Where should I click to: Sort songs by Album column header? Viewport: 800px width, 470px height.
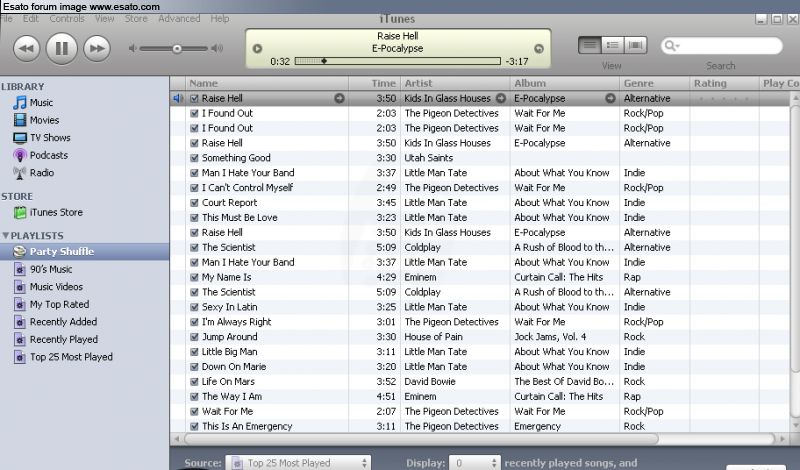click(565, 83)
